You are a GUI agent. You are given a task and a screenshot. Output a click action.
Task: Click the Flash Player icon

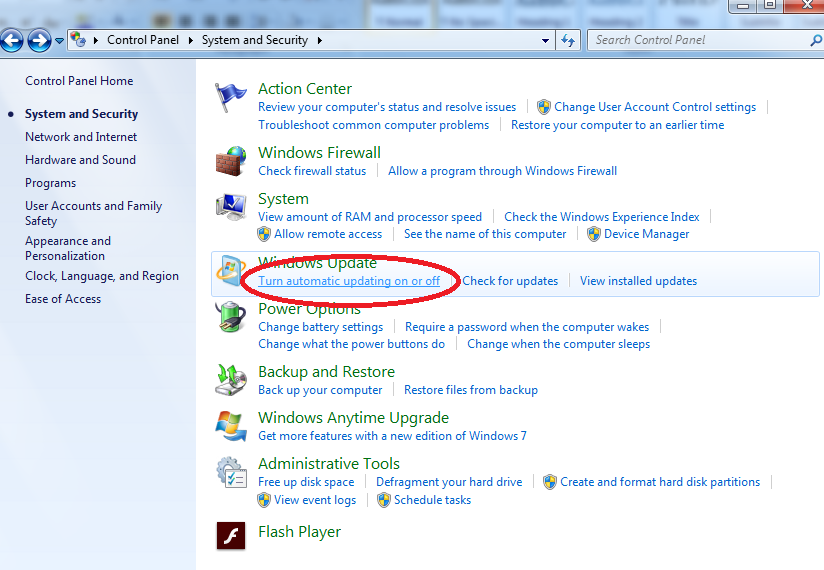point(231,535)
